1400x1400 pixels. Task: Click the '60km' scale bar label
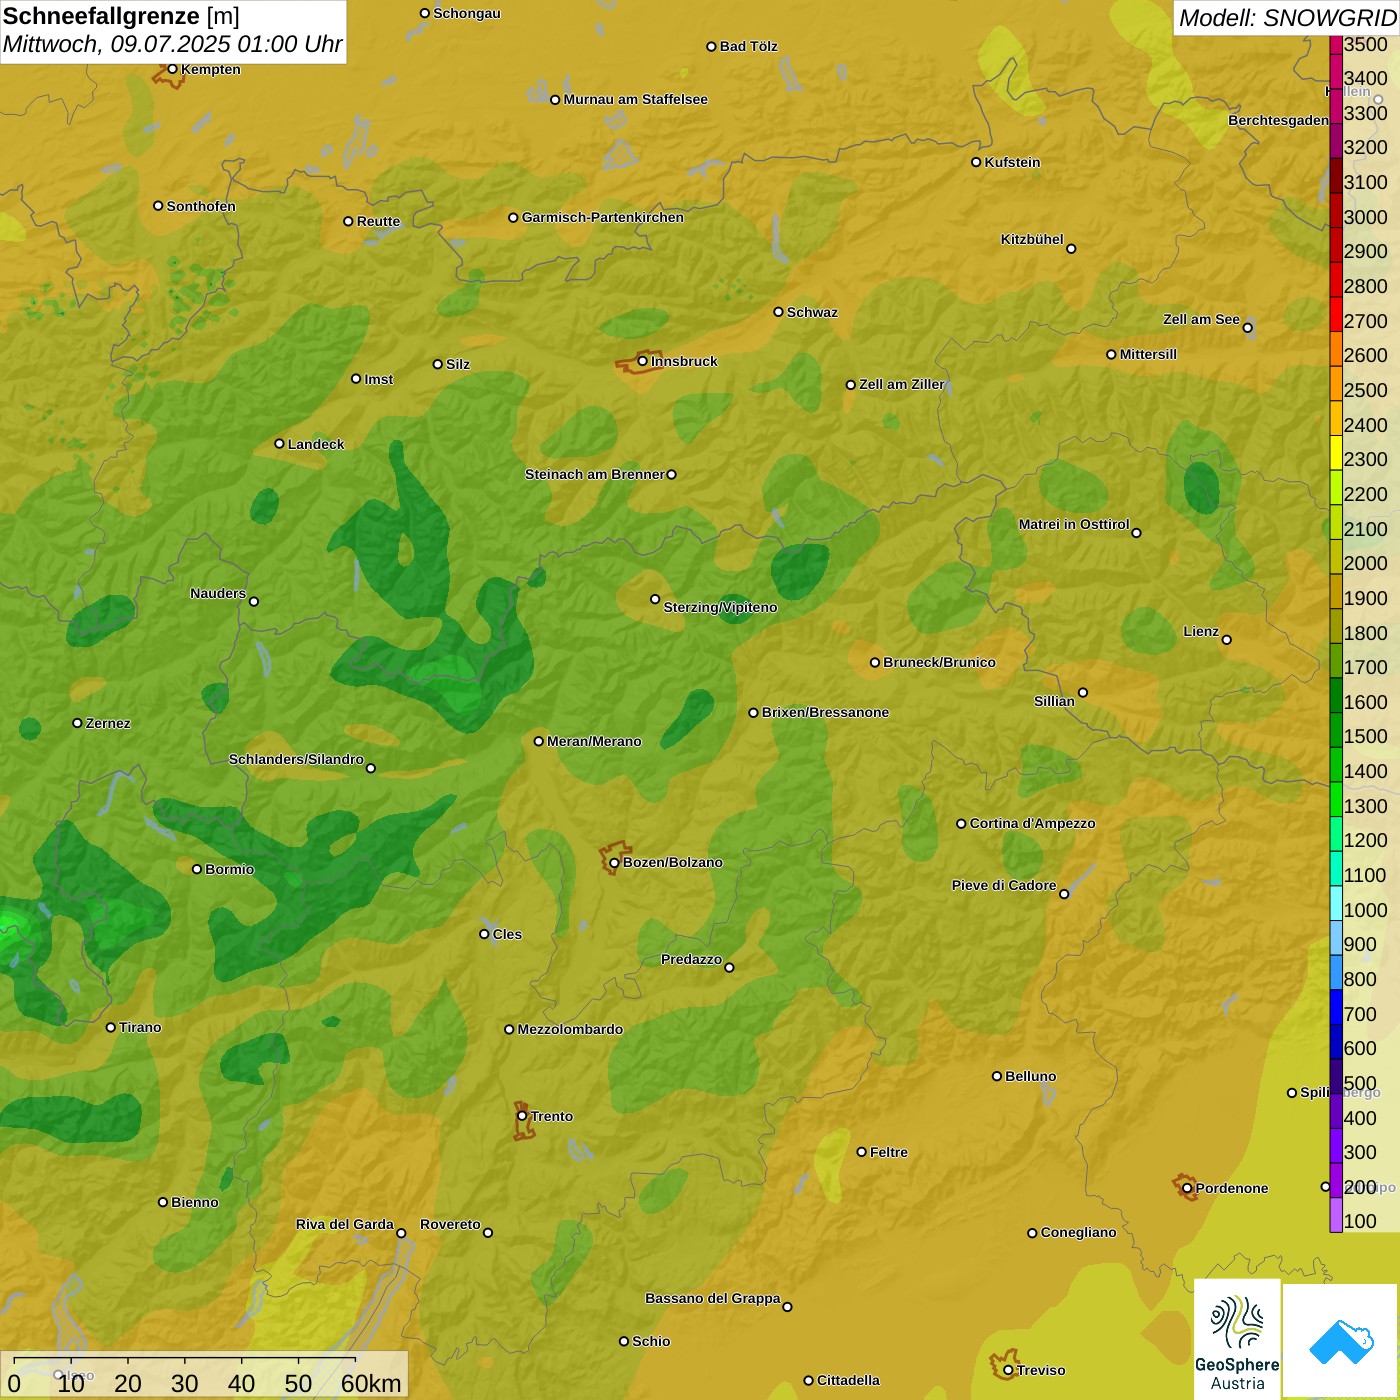(x=371, y=1383)
